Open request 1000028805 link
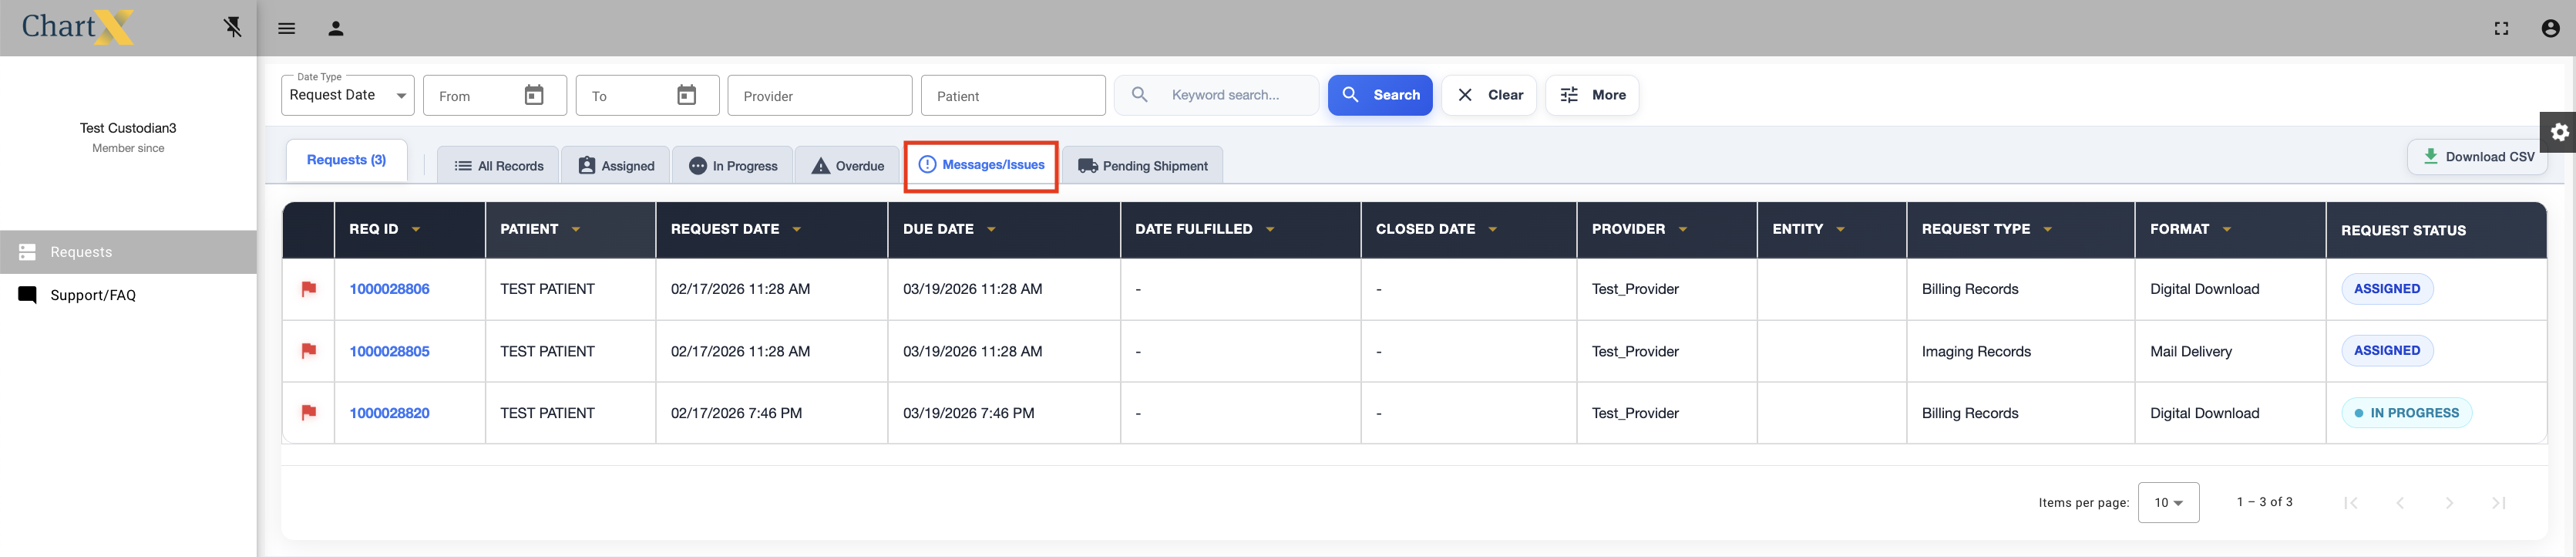 pos(389,351)
